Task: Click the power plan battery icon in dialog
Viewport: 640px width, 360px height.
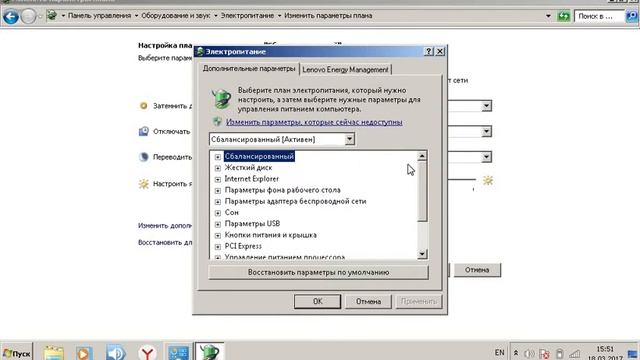Action: click(222, 99)
